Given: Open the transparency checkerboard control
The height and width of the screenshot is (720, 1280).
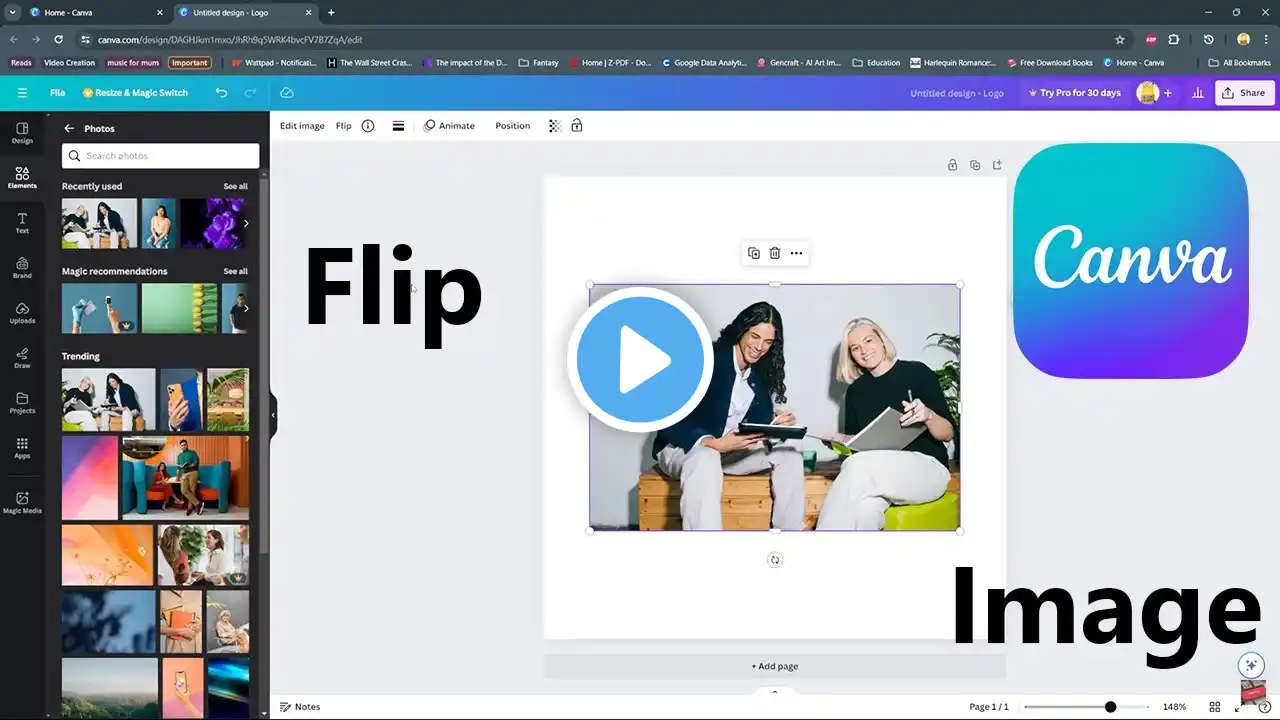Looking at the screenshot, I should (x=554, y=126).
